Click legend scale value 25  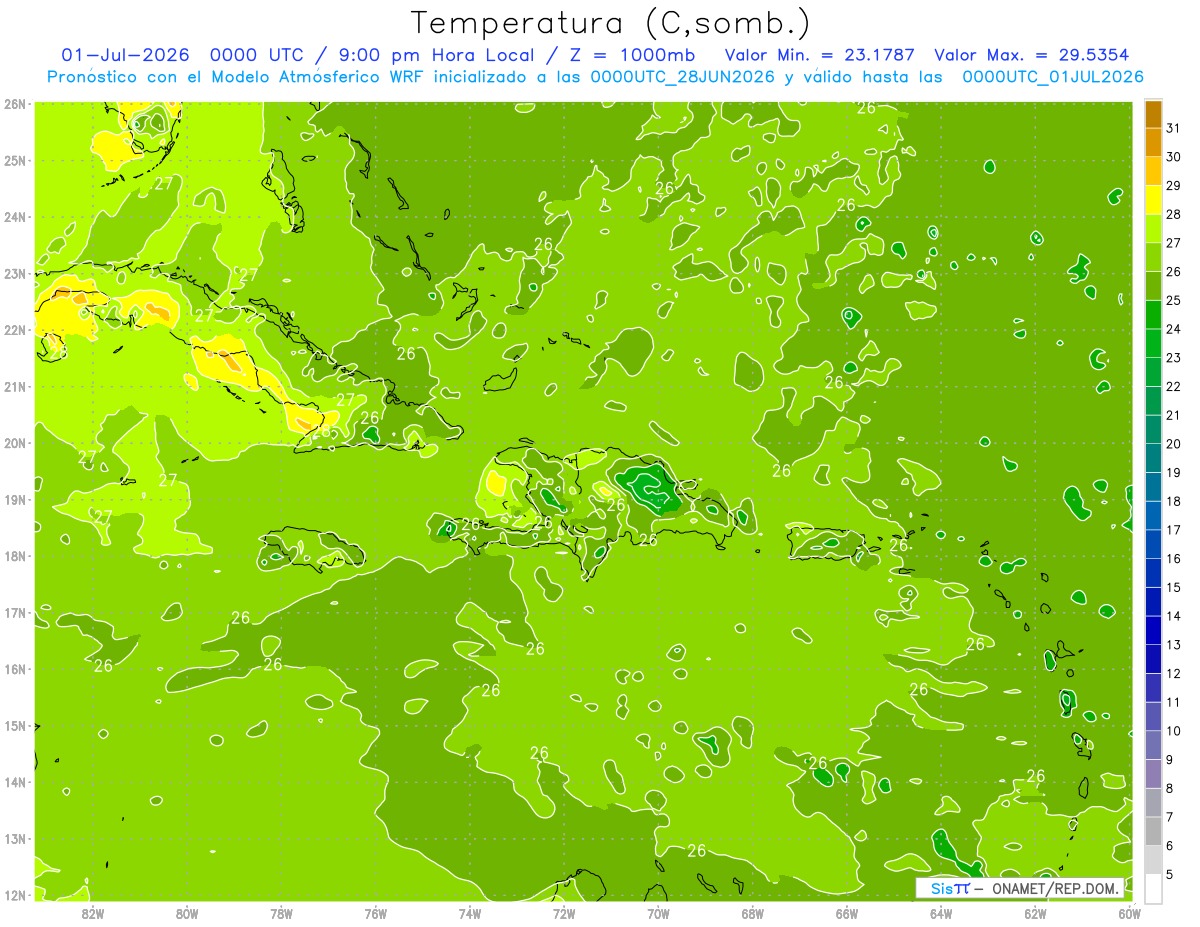(1173, 300)
